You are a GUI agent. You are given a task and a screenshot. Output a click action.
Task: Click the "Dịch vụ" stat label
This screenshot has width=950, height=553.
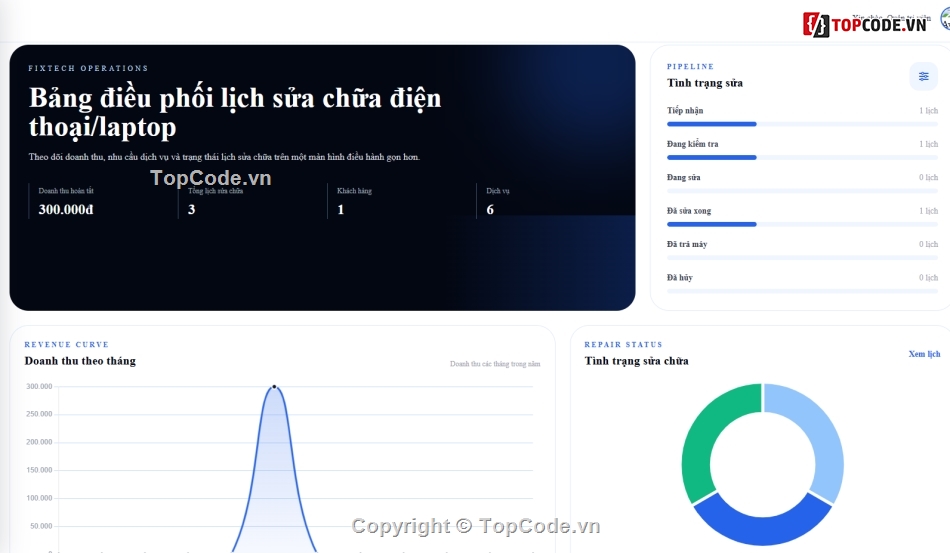497,191
